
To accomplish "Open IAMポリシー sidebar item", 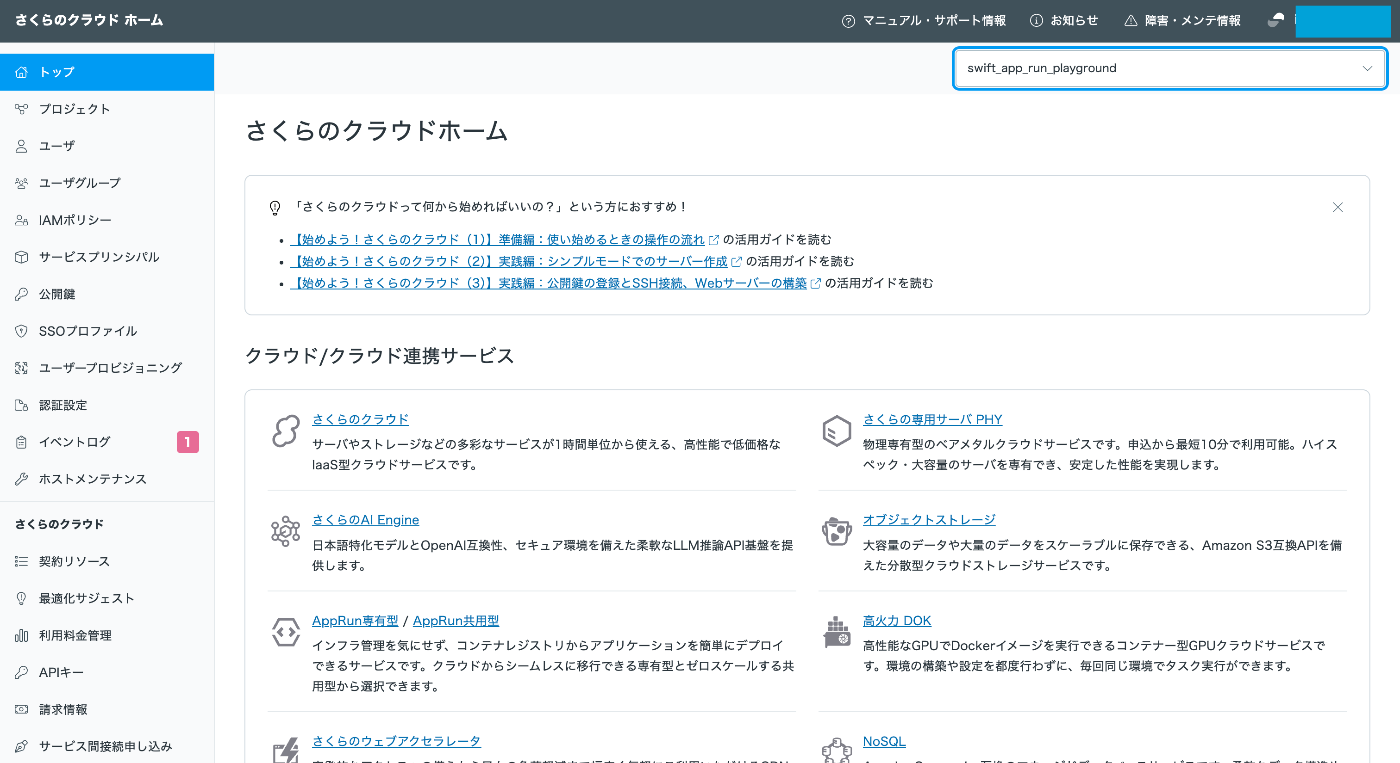I will click(107, 220).
